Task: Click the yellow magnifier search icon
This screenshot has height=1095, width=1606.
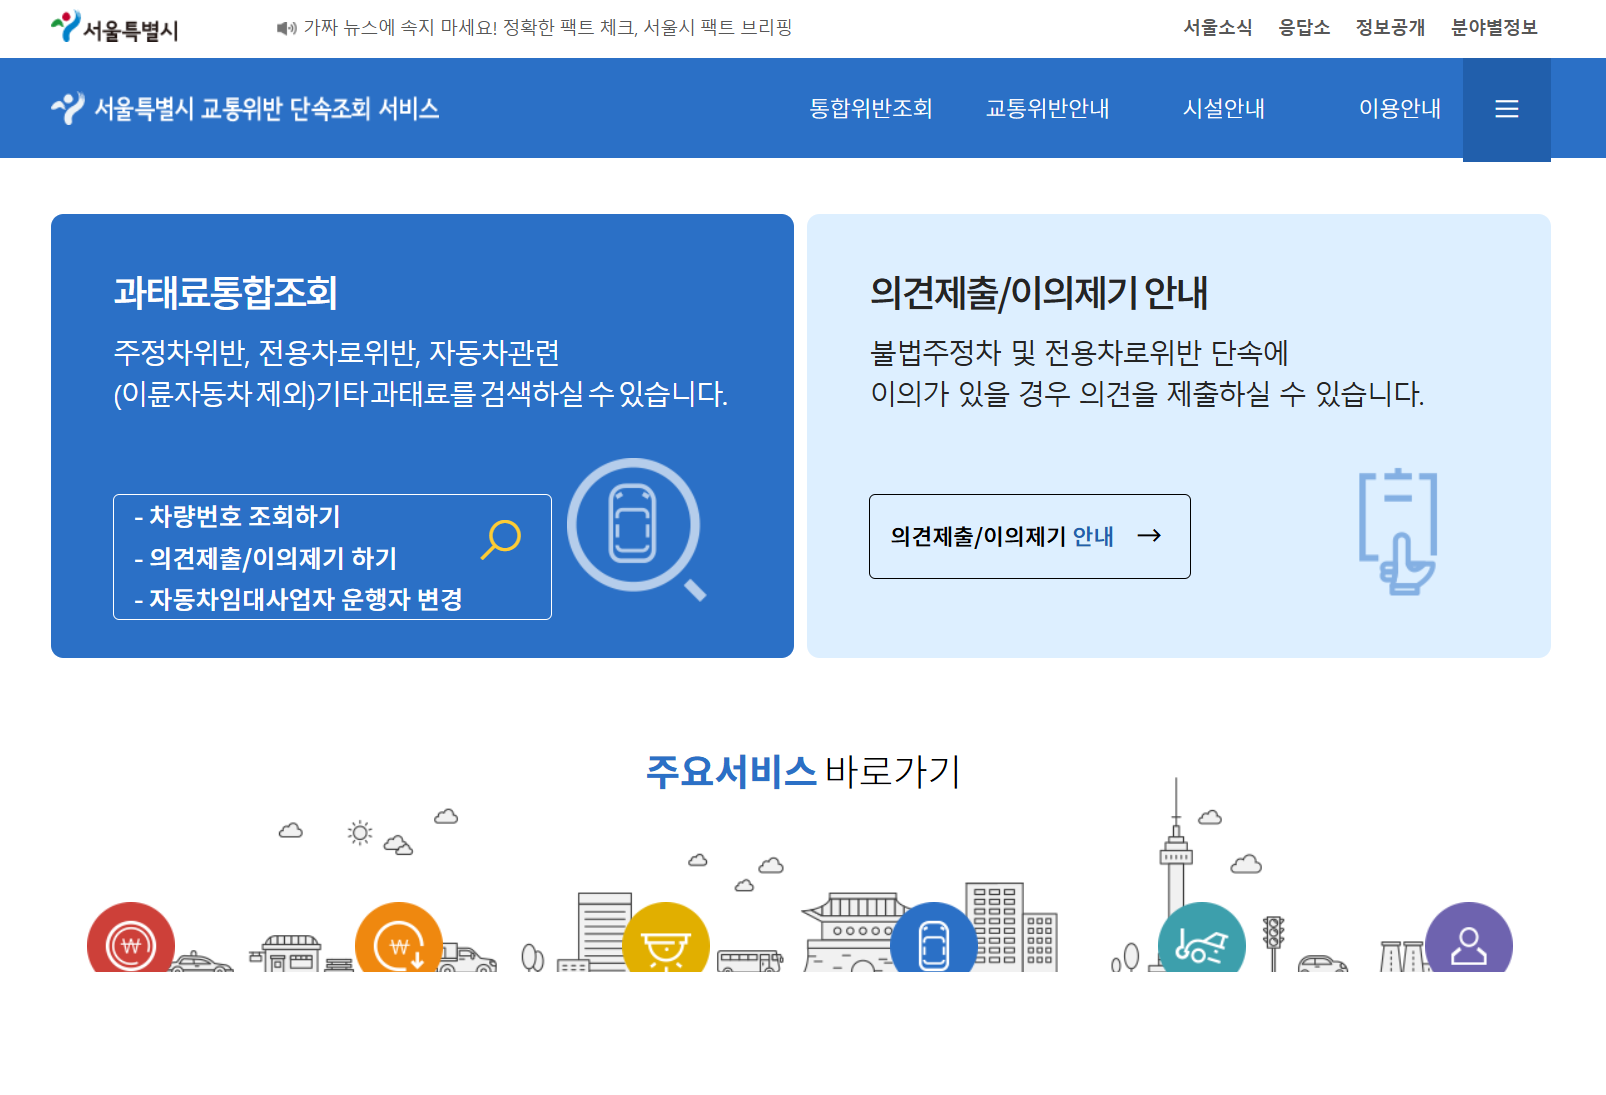Action: coord(501,539)
